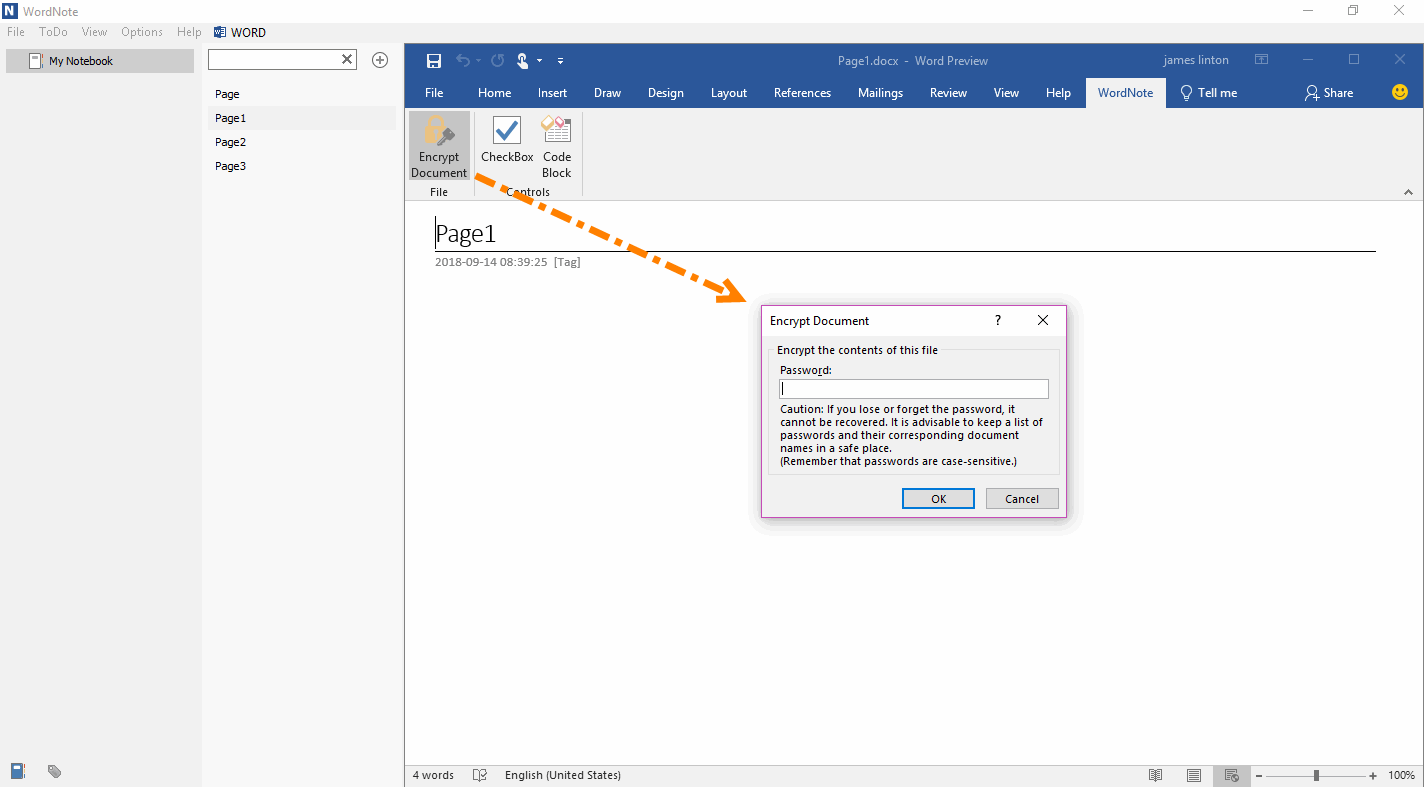
Task: Open WordNote Help menu
Action: (x=189, y=32)
